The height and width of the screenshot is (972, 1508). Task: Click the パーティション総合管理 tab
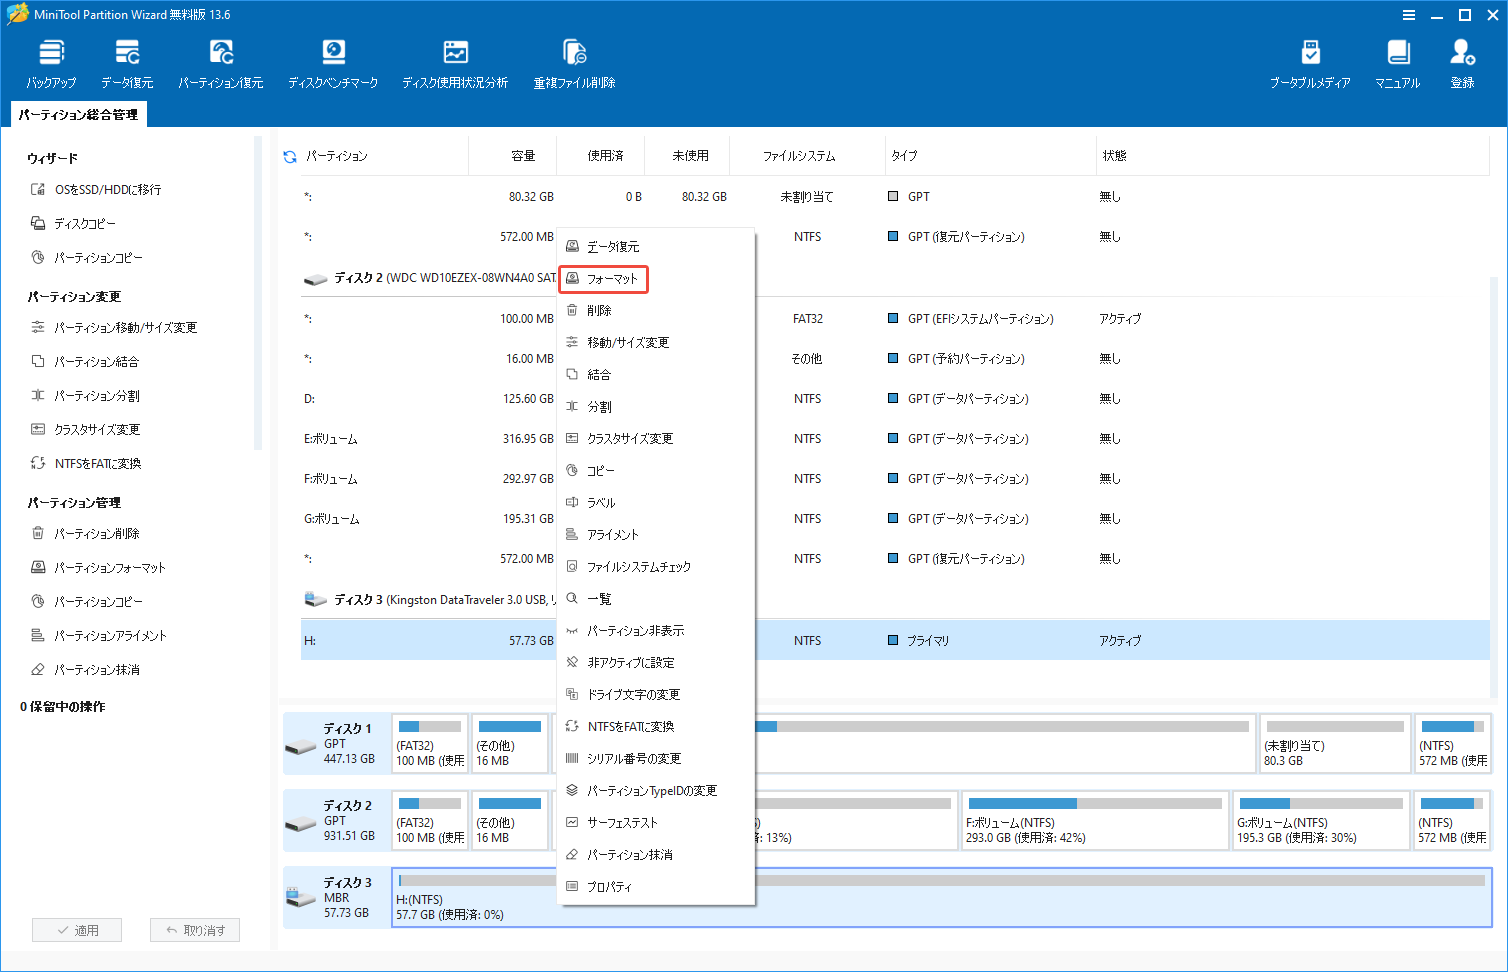pyautogui.click(x=77, y=114)
